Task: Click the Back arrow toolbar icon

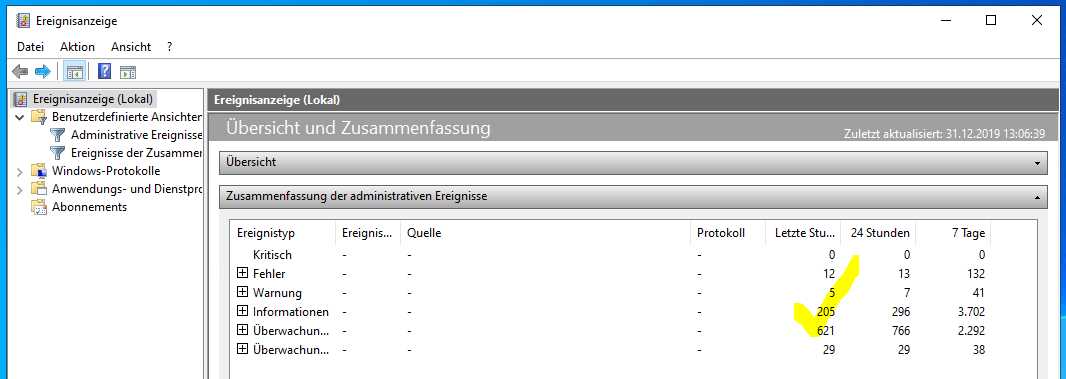Action: coord(20,71)
